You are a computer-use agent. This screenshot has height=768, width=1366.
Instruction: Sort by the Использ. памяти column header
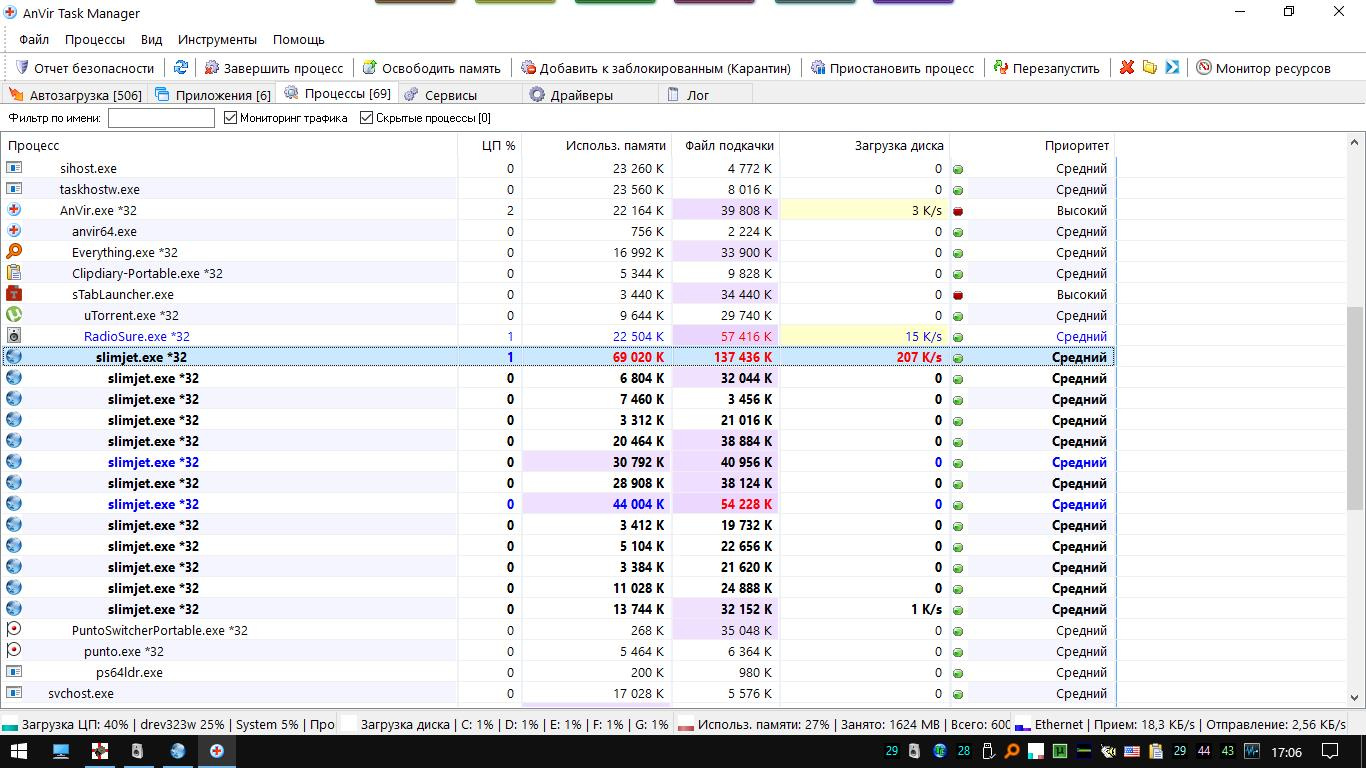597,145
